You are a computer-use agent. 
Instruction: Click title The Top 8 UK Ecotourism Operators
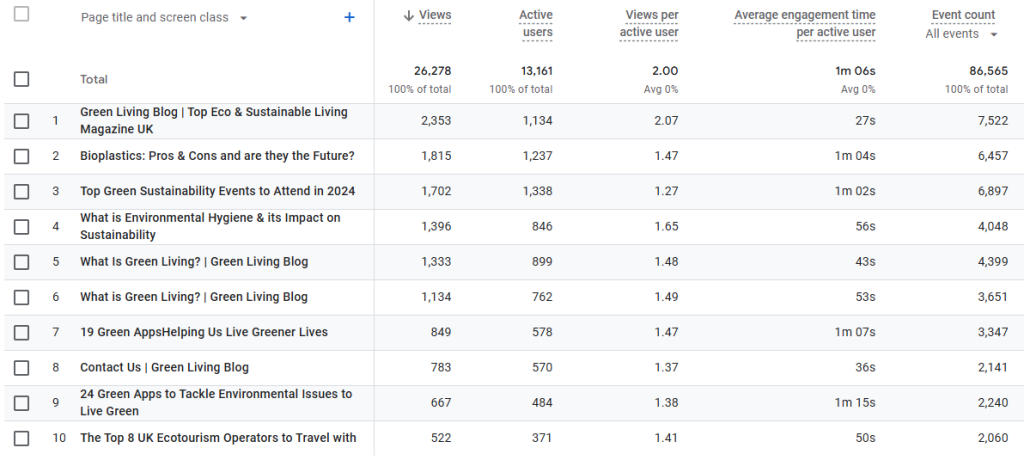(218, 438)
